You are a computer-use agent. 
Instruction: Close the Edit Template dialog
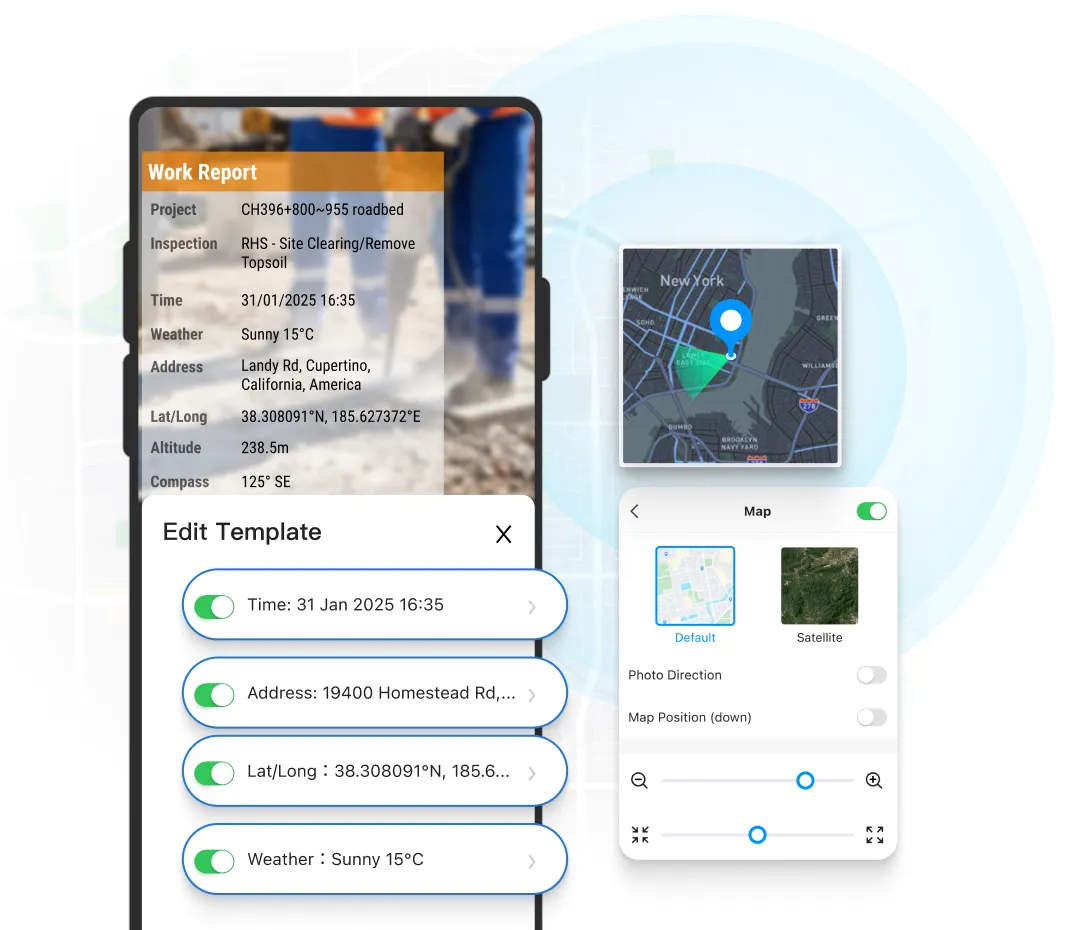pyautogui.click(x=503, y=534)
